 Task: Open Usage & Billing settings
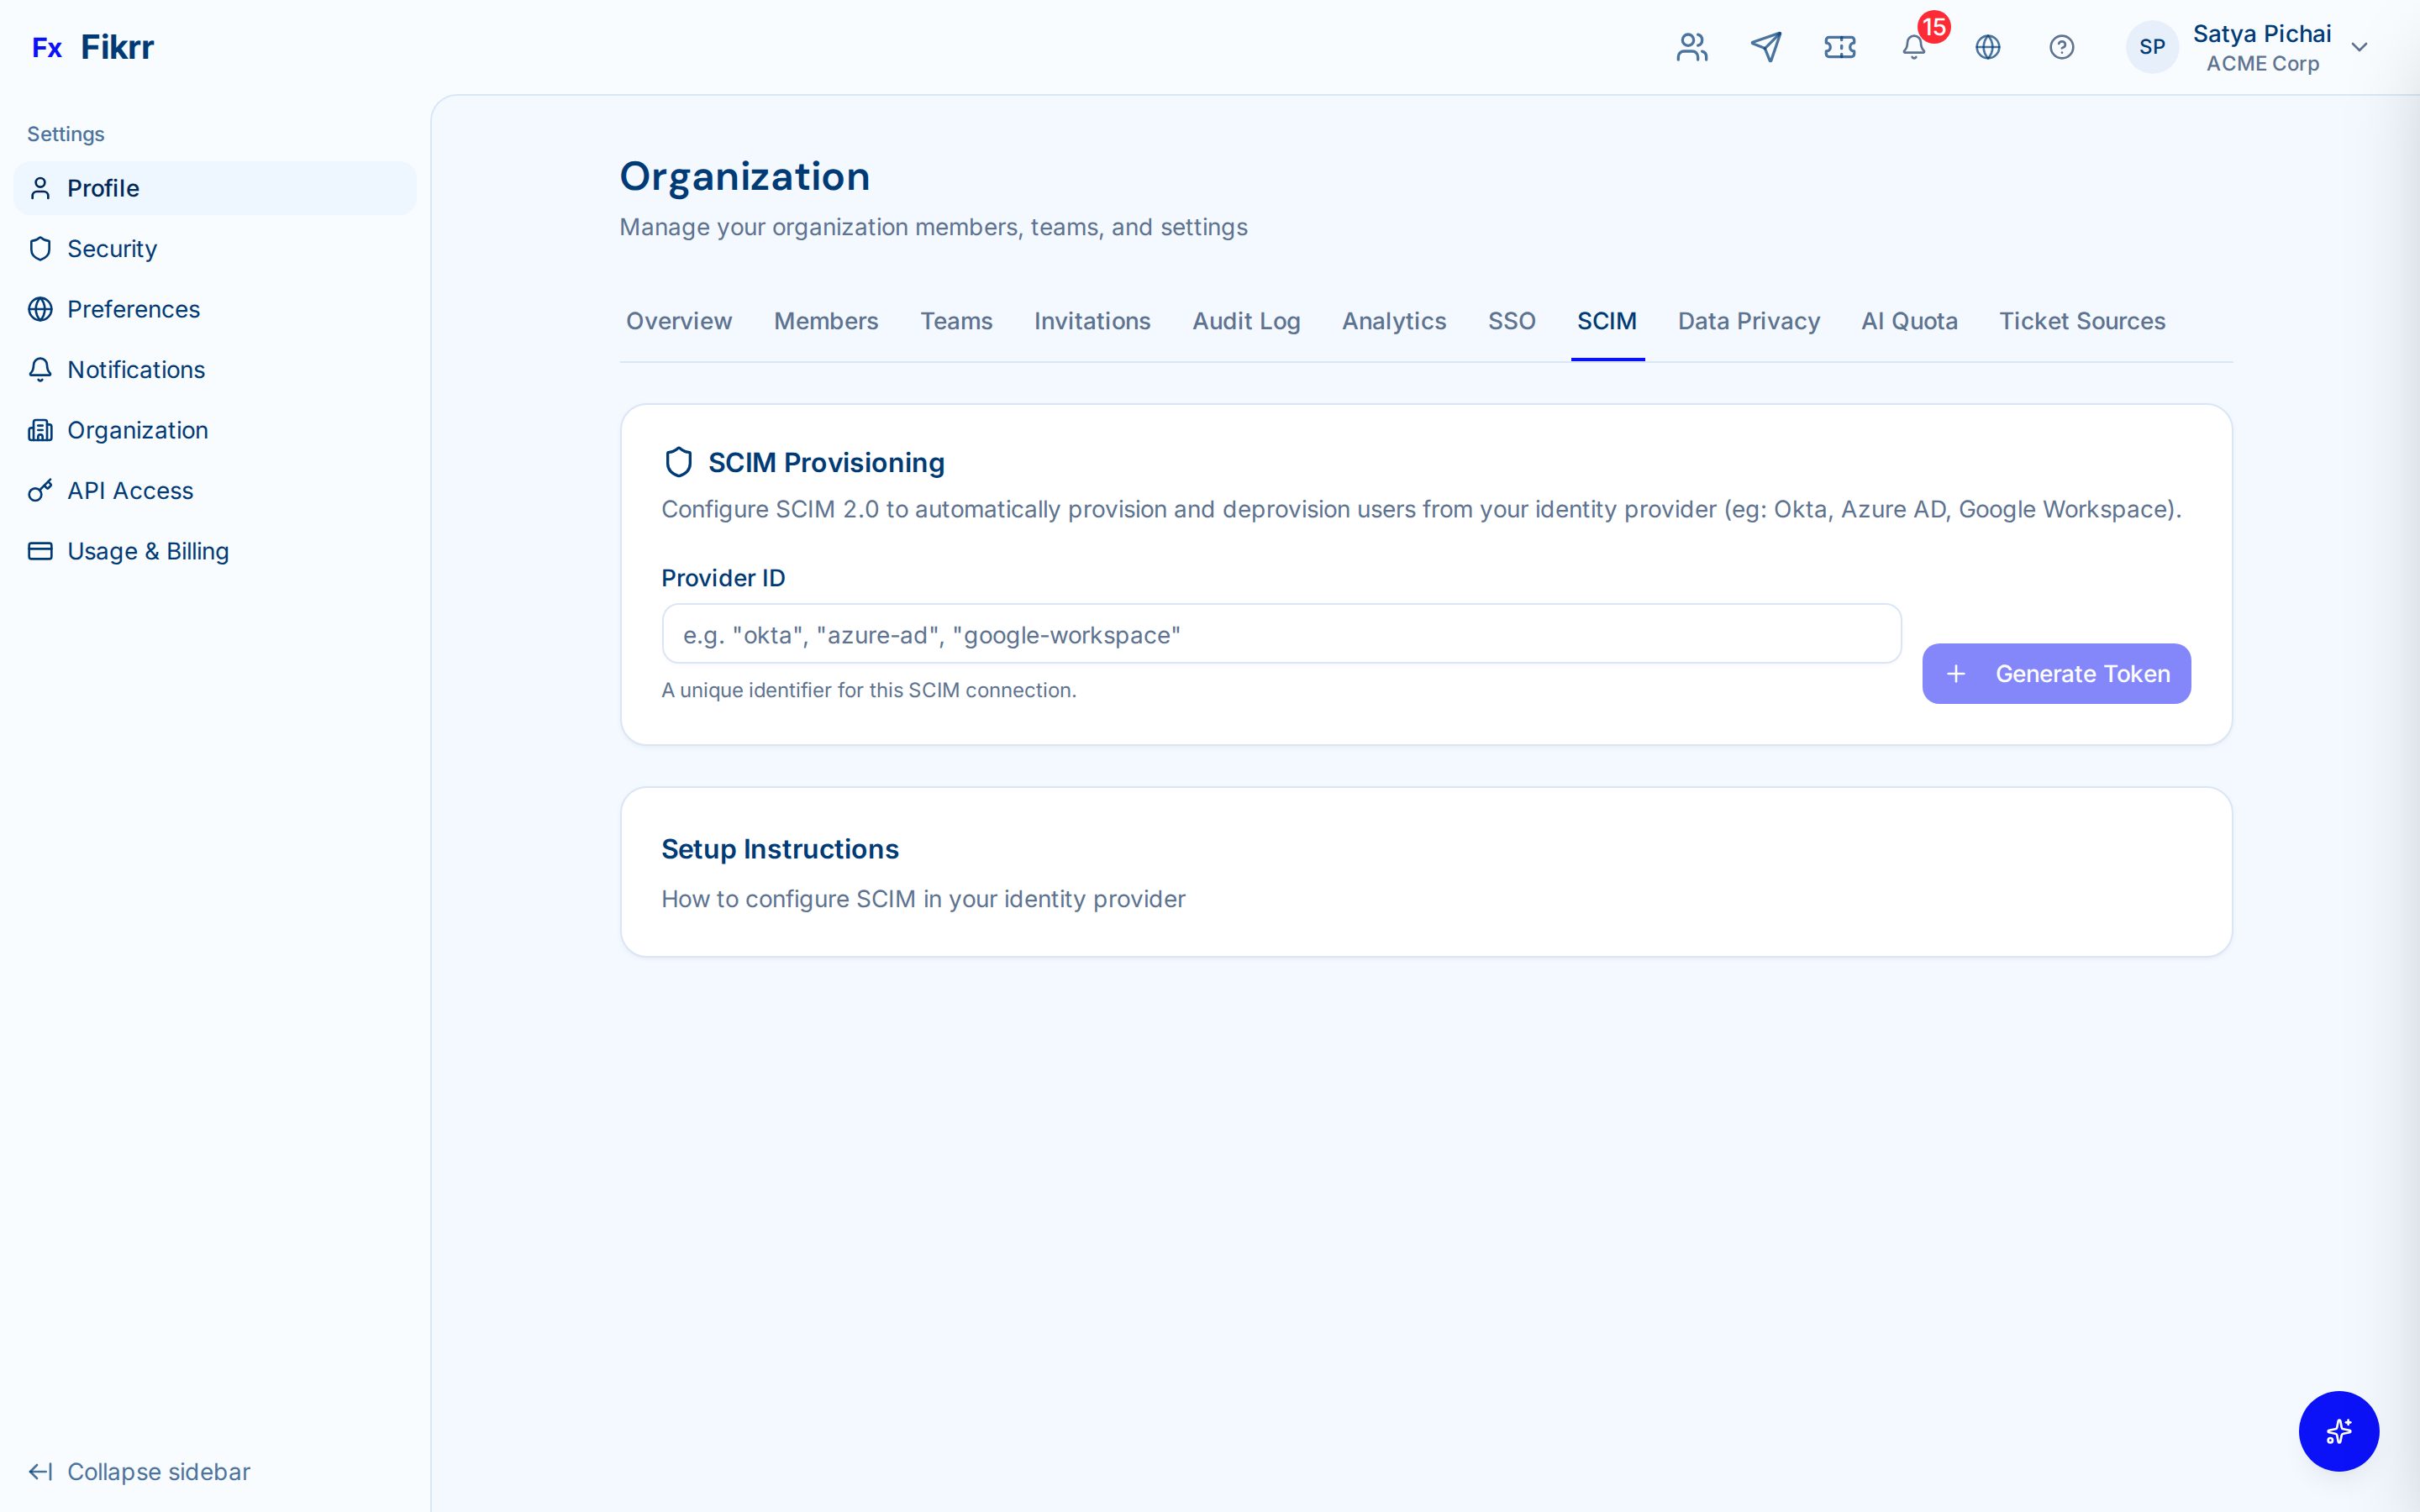click(x=148, y=551)
